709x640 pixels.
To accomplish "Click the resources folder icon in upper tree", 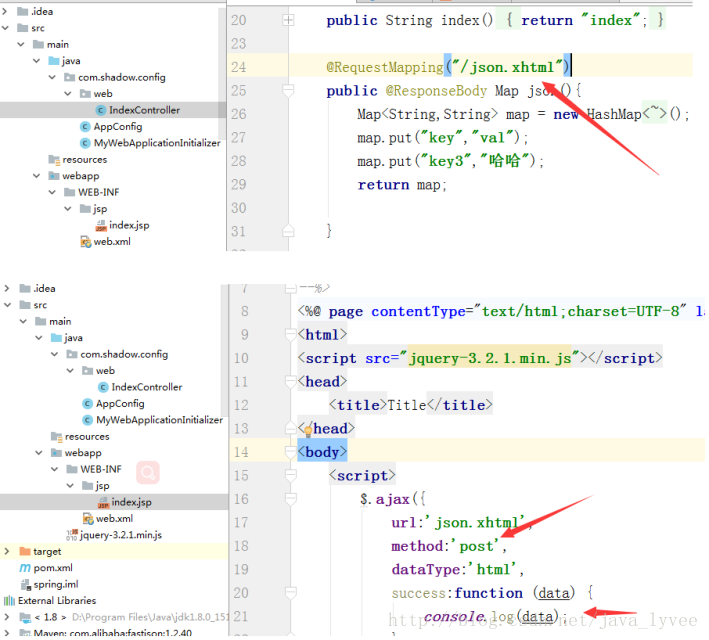I will point(54,160).
